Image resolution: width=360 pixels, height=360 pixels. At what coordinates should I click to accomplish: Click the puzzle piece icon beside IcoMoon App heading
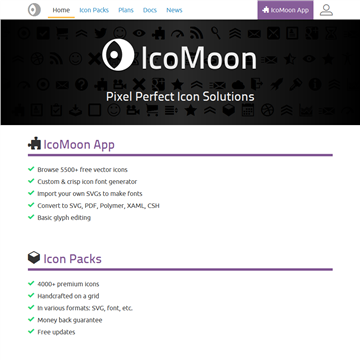click(34, 144)
